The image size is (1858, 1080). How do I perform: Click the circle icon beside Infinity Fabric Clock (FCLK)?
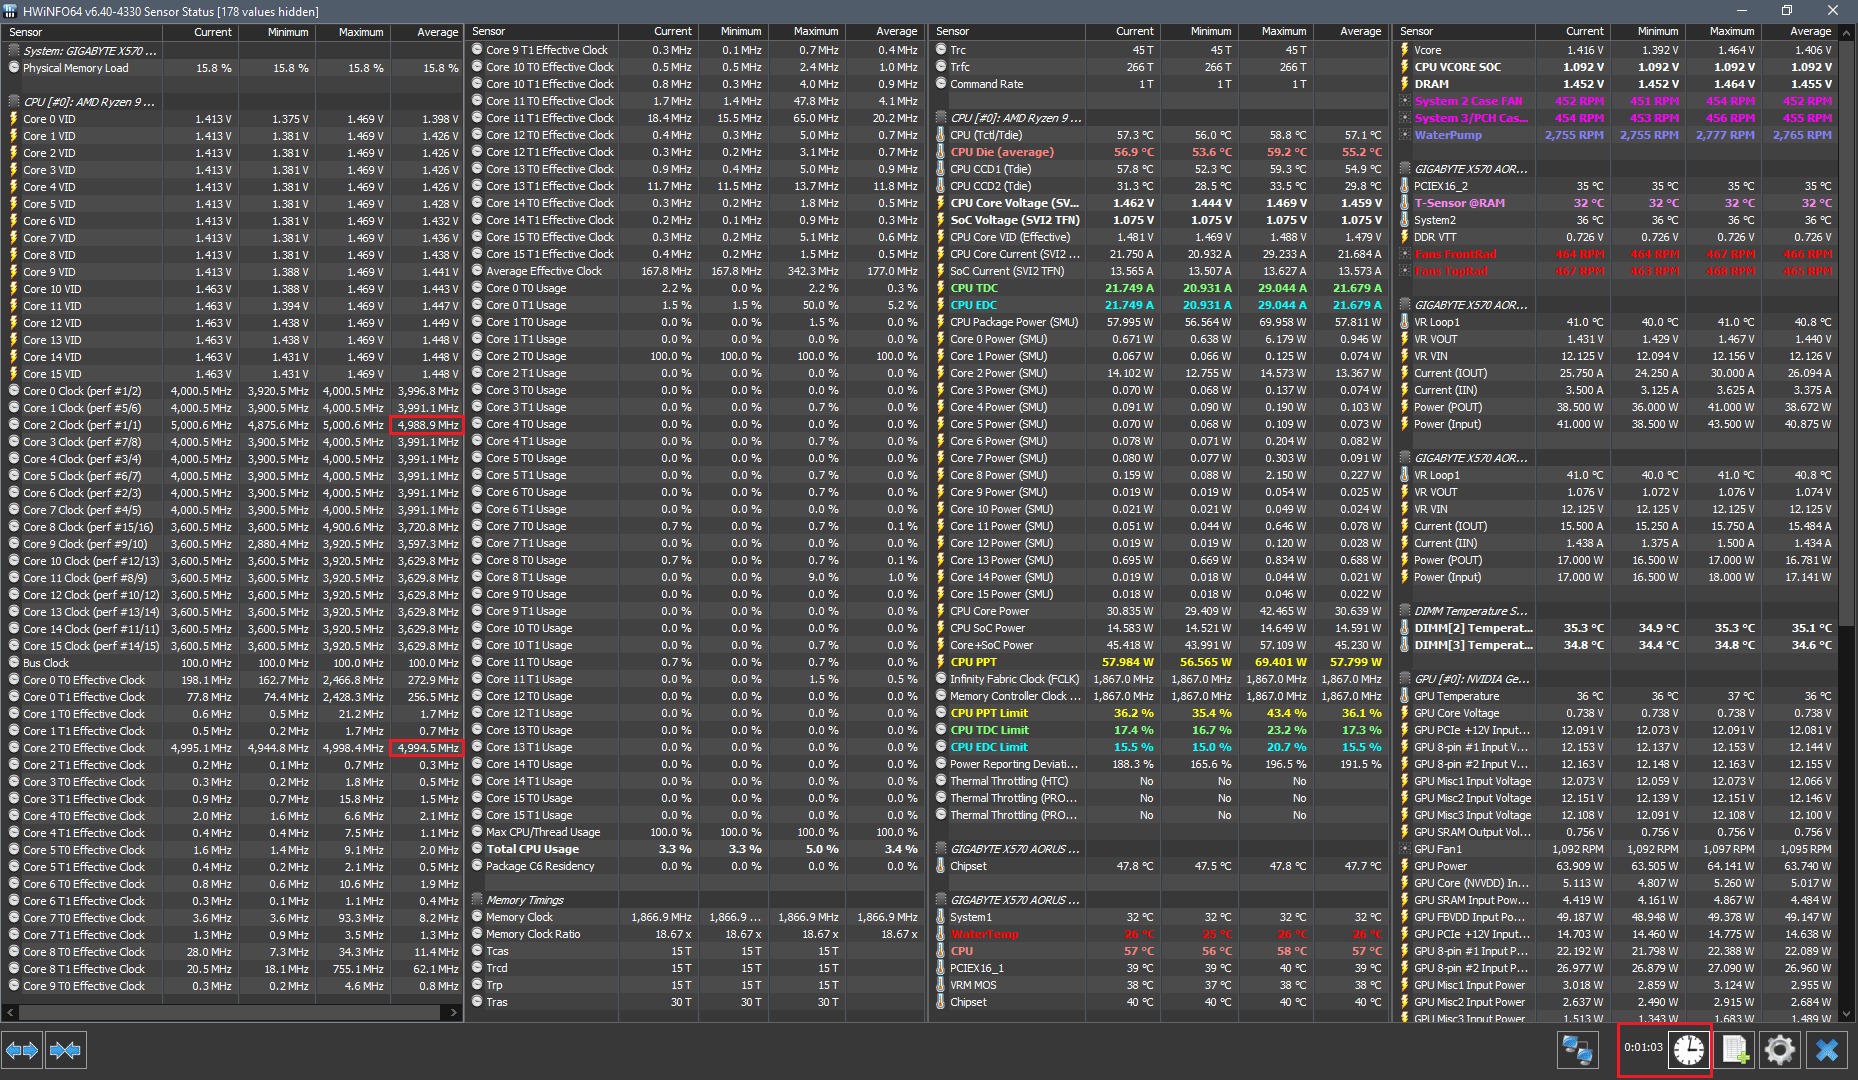[941, 679]
